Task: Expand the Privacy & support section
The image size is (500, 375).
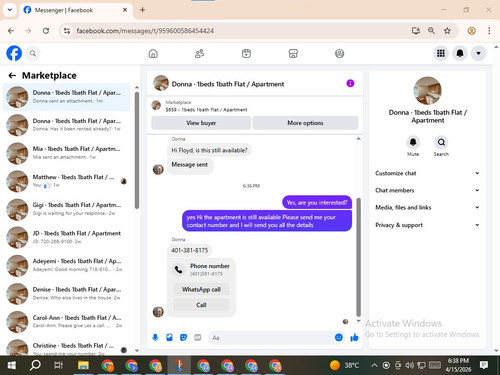Action: coord(427,225)
